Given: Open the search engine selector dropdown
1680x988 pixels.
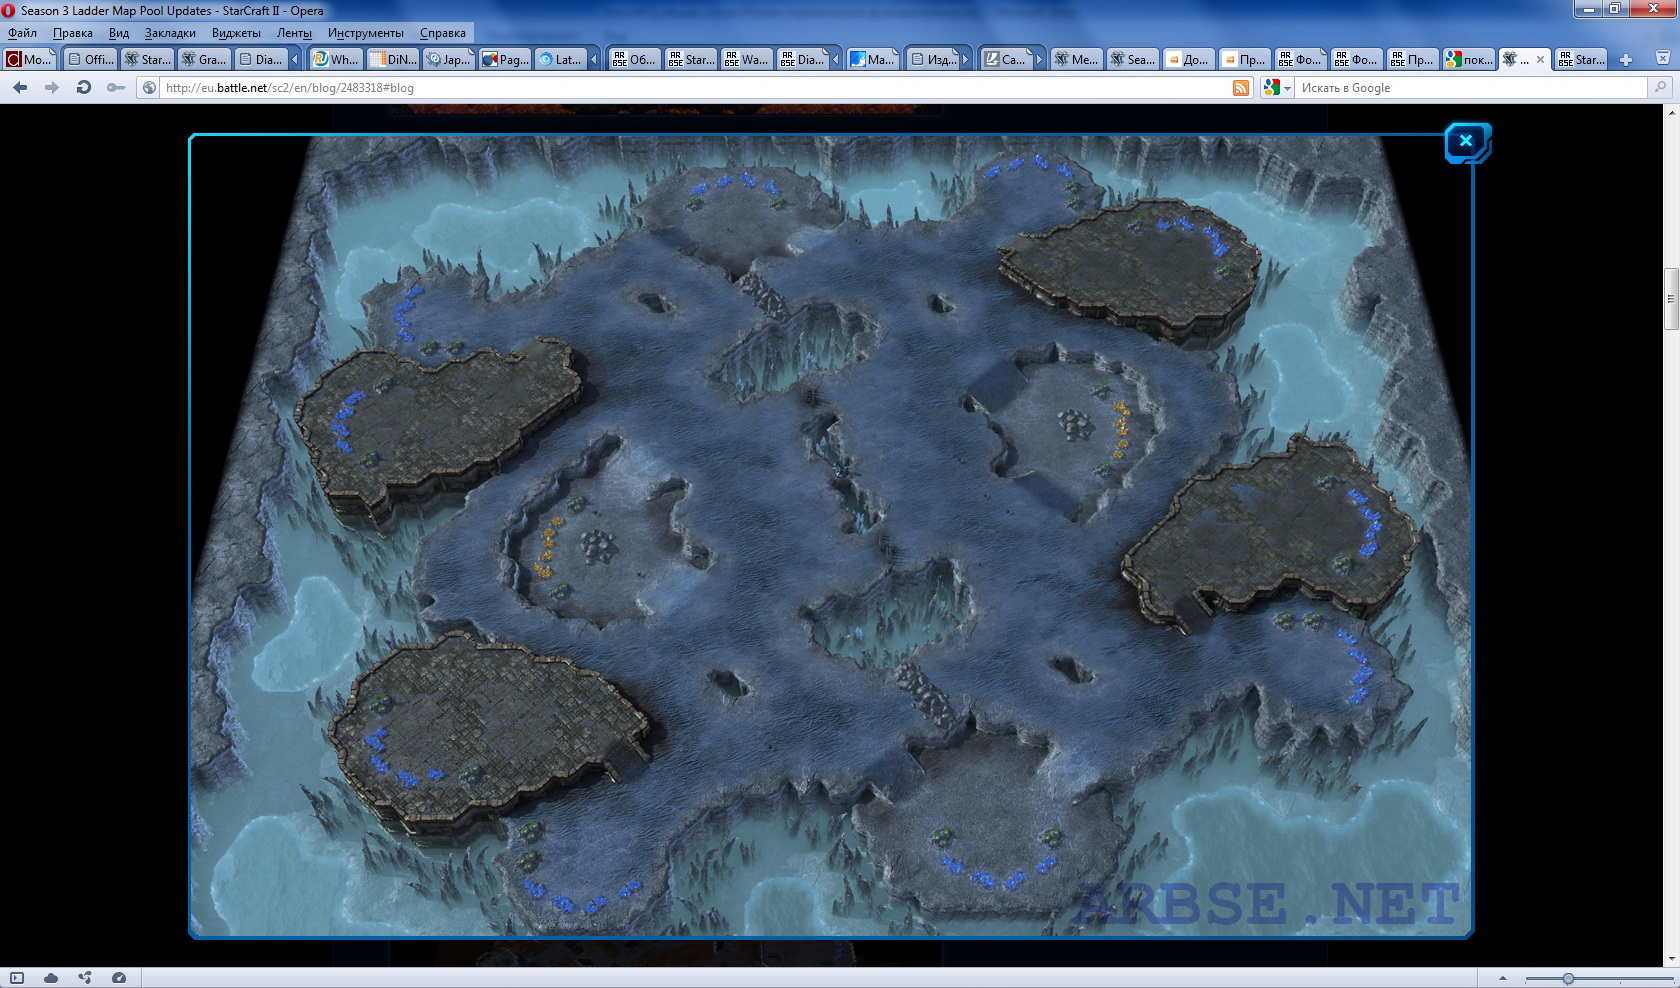Looking at the screenshot, I should pos(1277,88).
